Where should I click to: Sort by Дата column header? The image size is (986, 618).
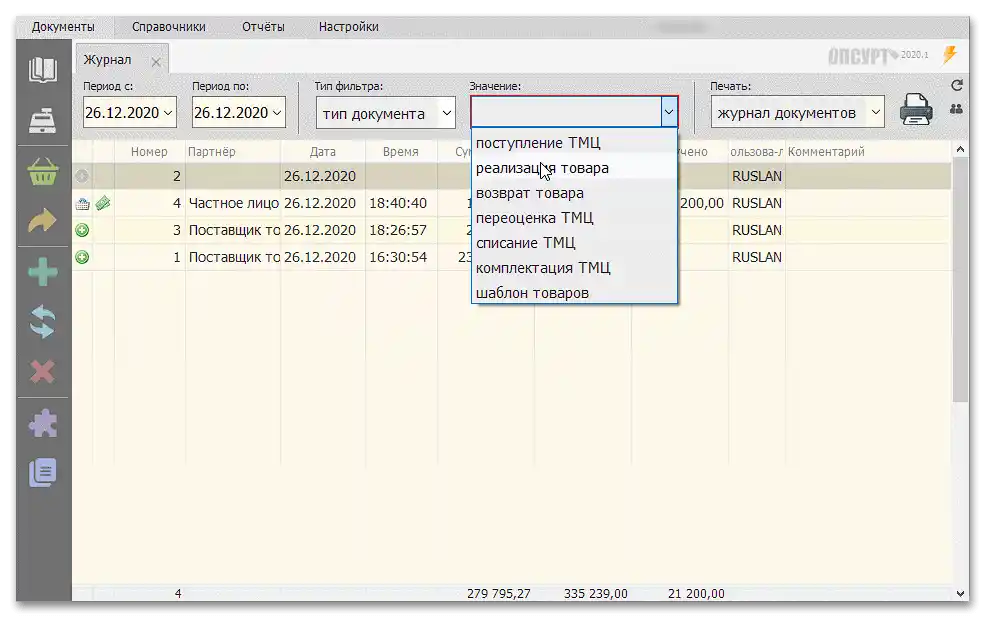point(323,152)
